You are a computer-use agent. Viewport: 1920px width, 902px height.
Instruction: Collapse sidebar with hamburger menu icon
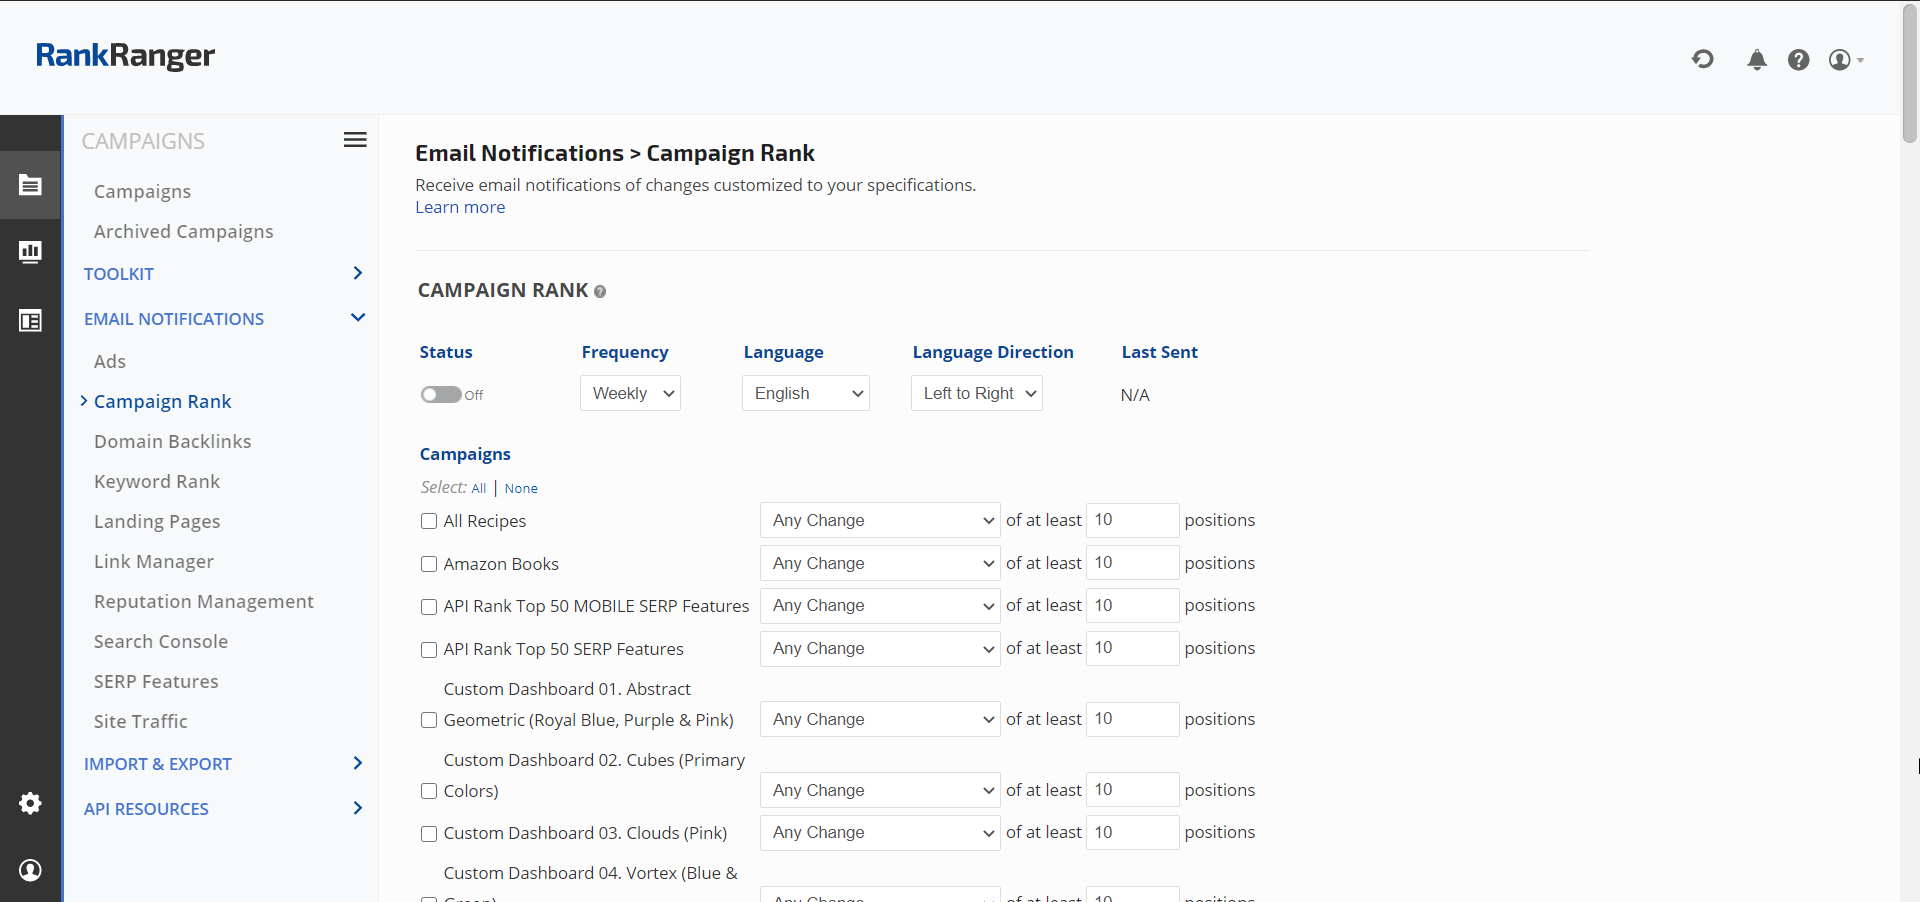[355, 140]
